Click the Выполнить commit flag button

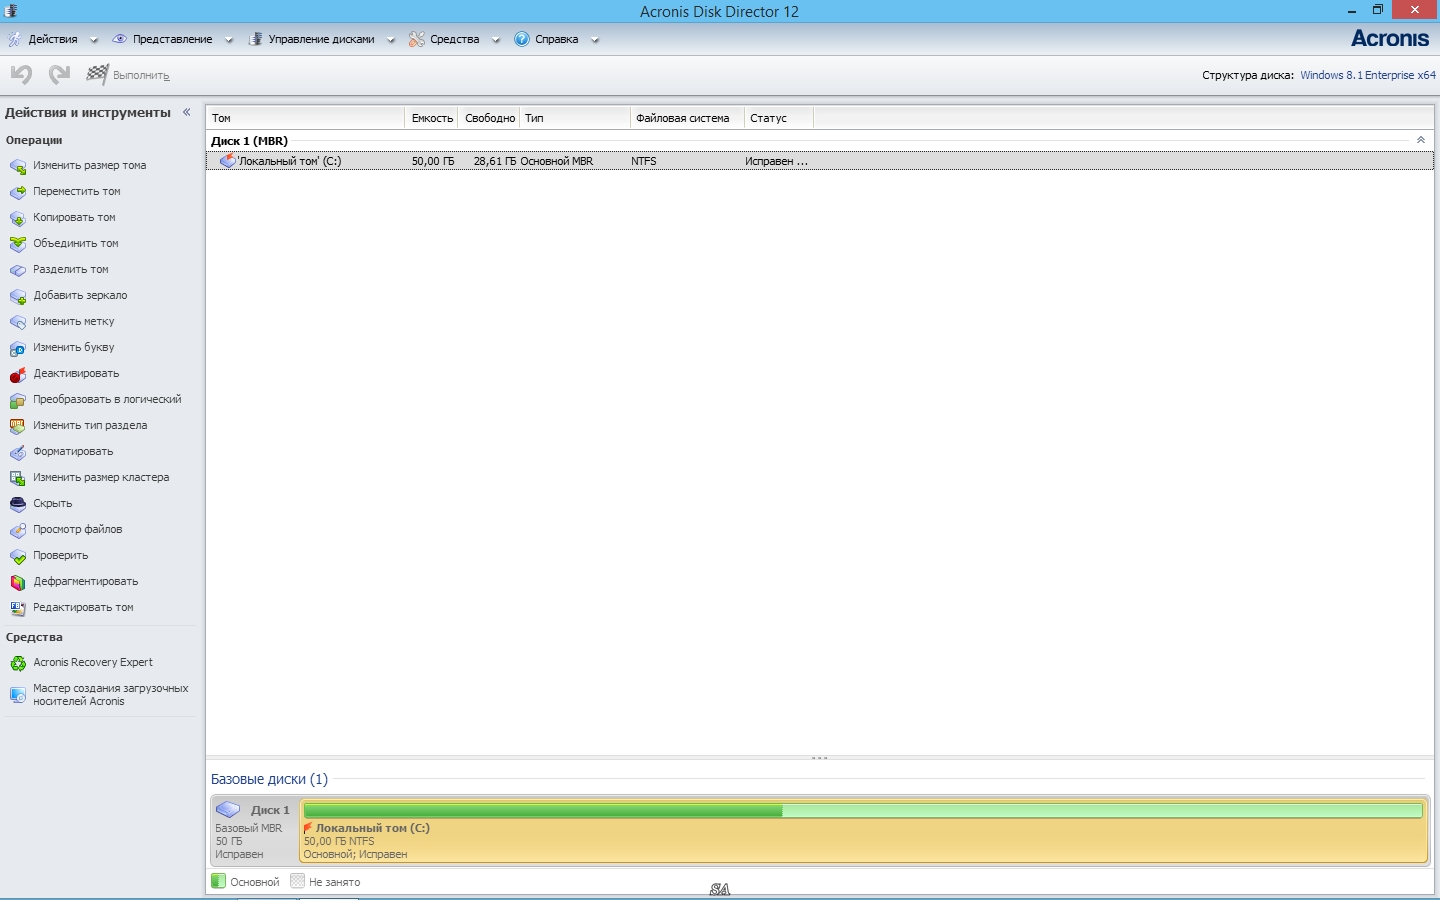[127, 75]
